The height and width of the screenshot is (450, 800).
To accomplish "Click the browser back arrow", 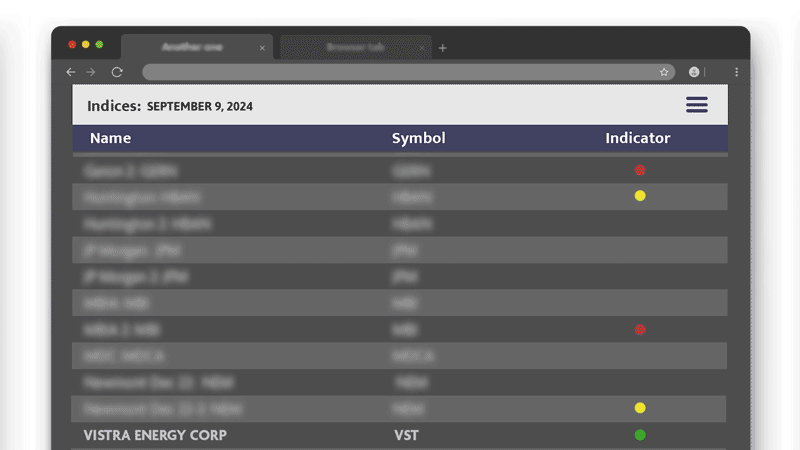I will pyautogui.click(x=70, y=72).
